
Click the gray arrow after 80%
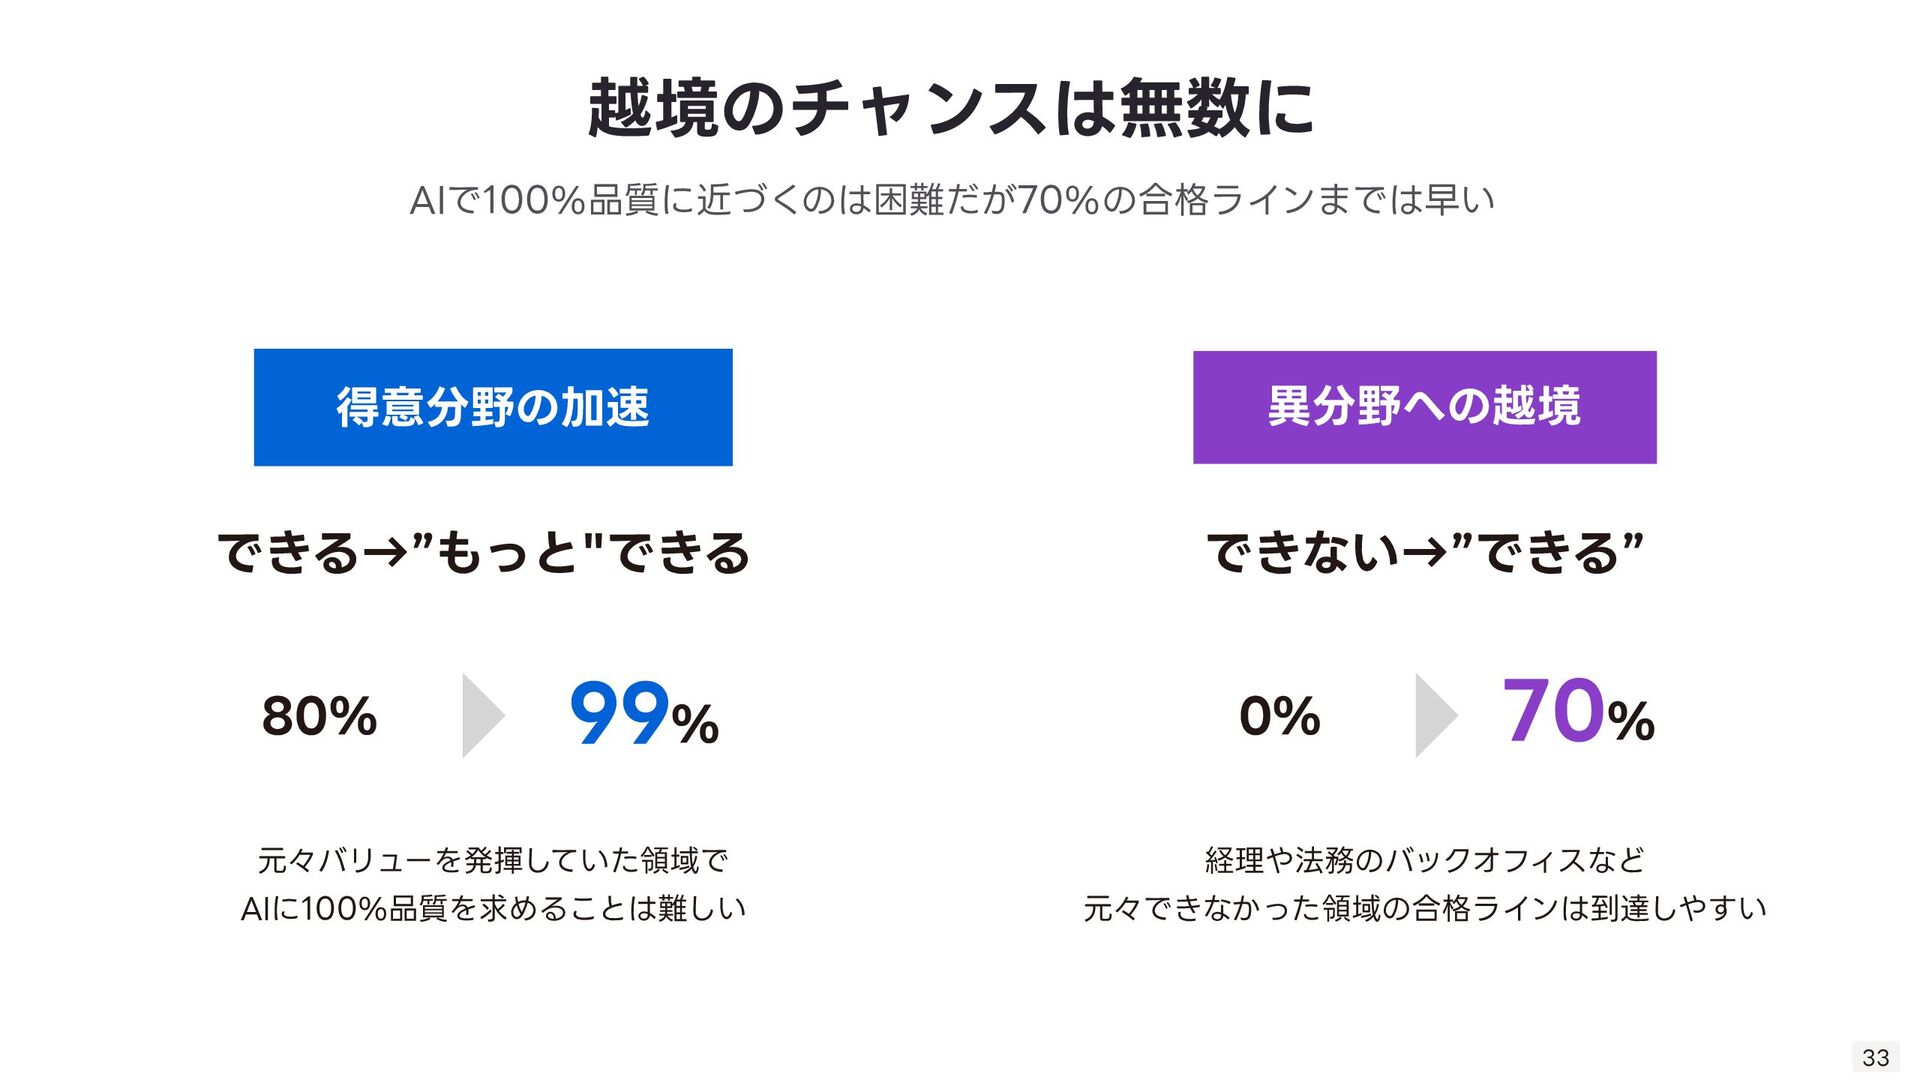(x=482, y=716)
